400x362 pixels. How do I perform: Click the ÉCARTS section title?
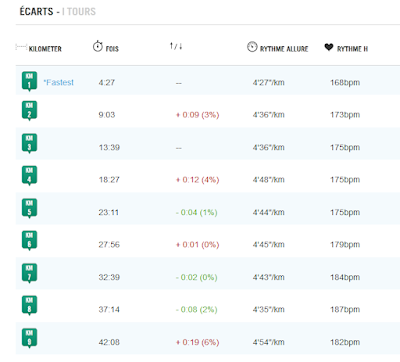point(36,12)
